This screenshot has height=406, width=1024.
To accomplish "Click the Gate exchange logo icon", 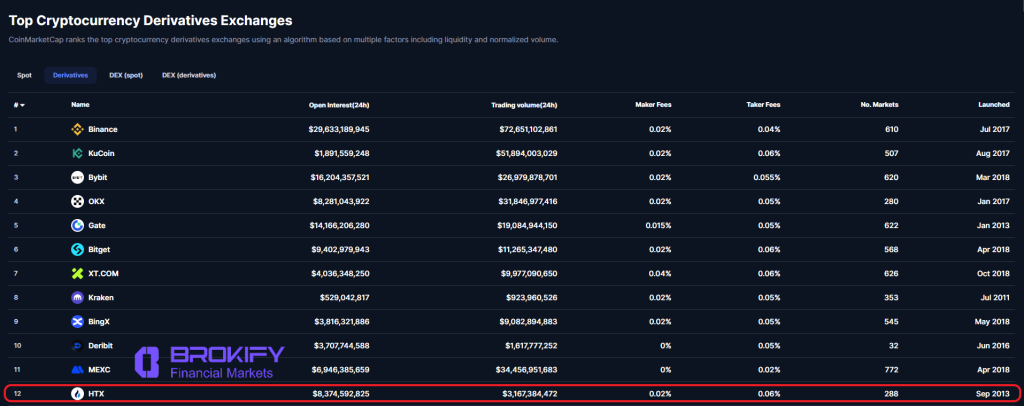I will pyautogui.click(x=77, y=225).
